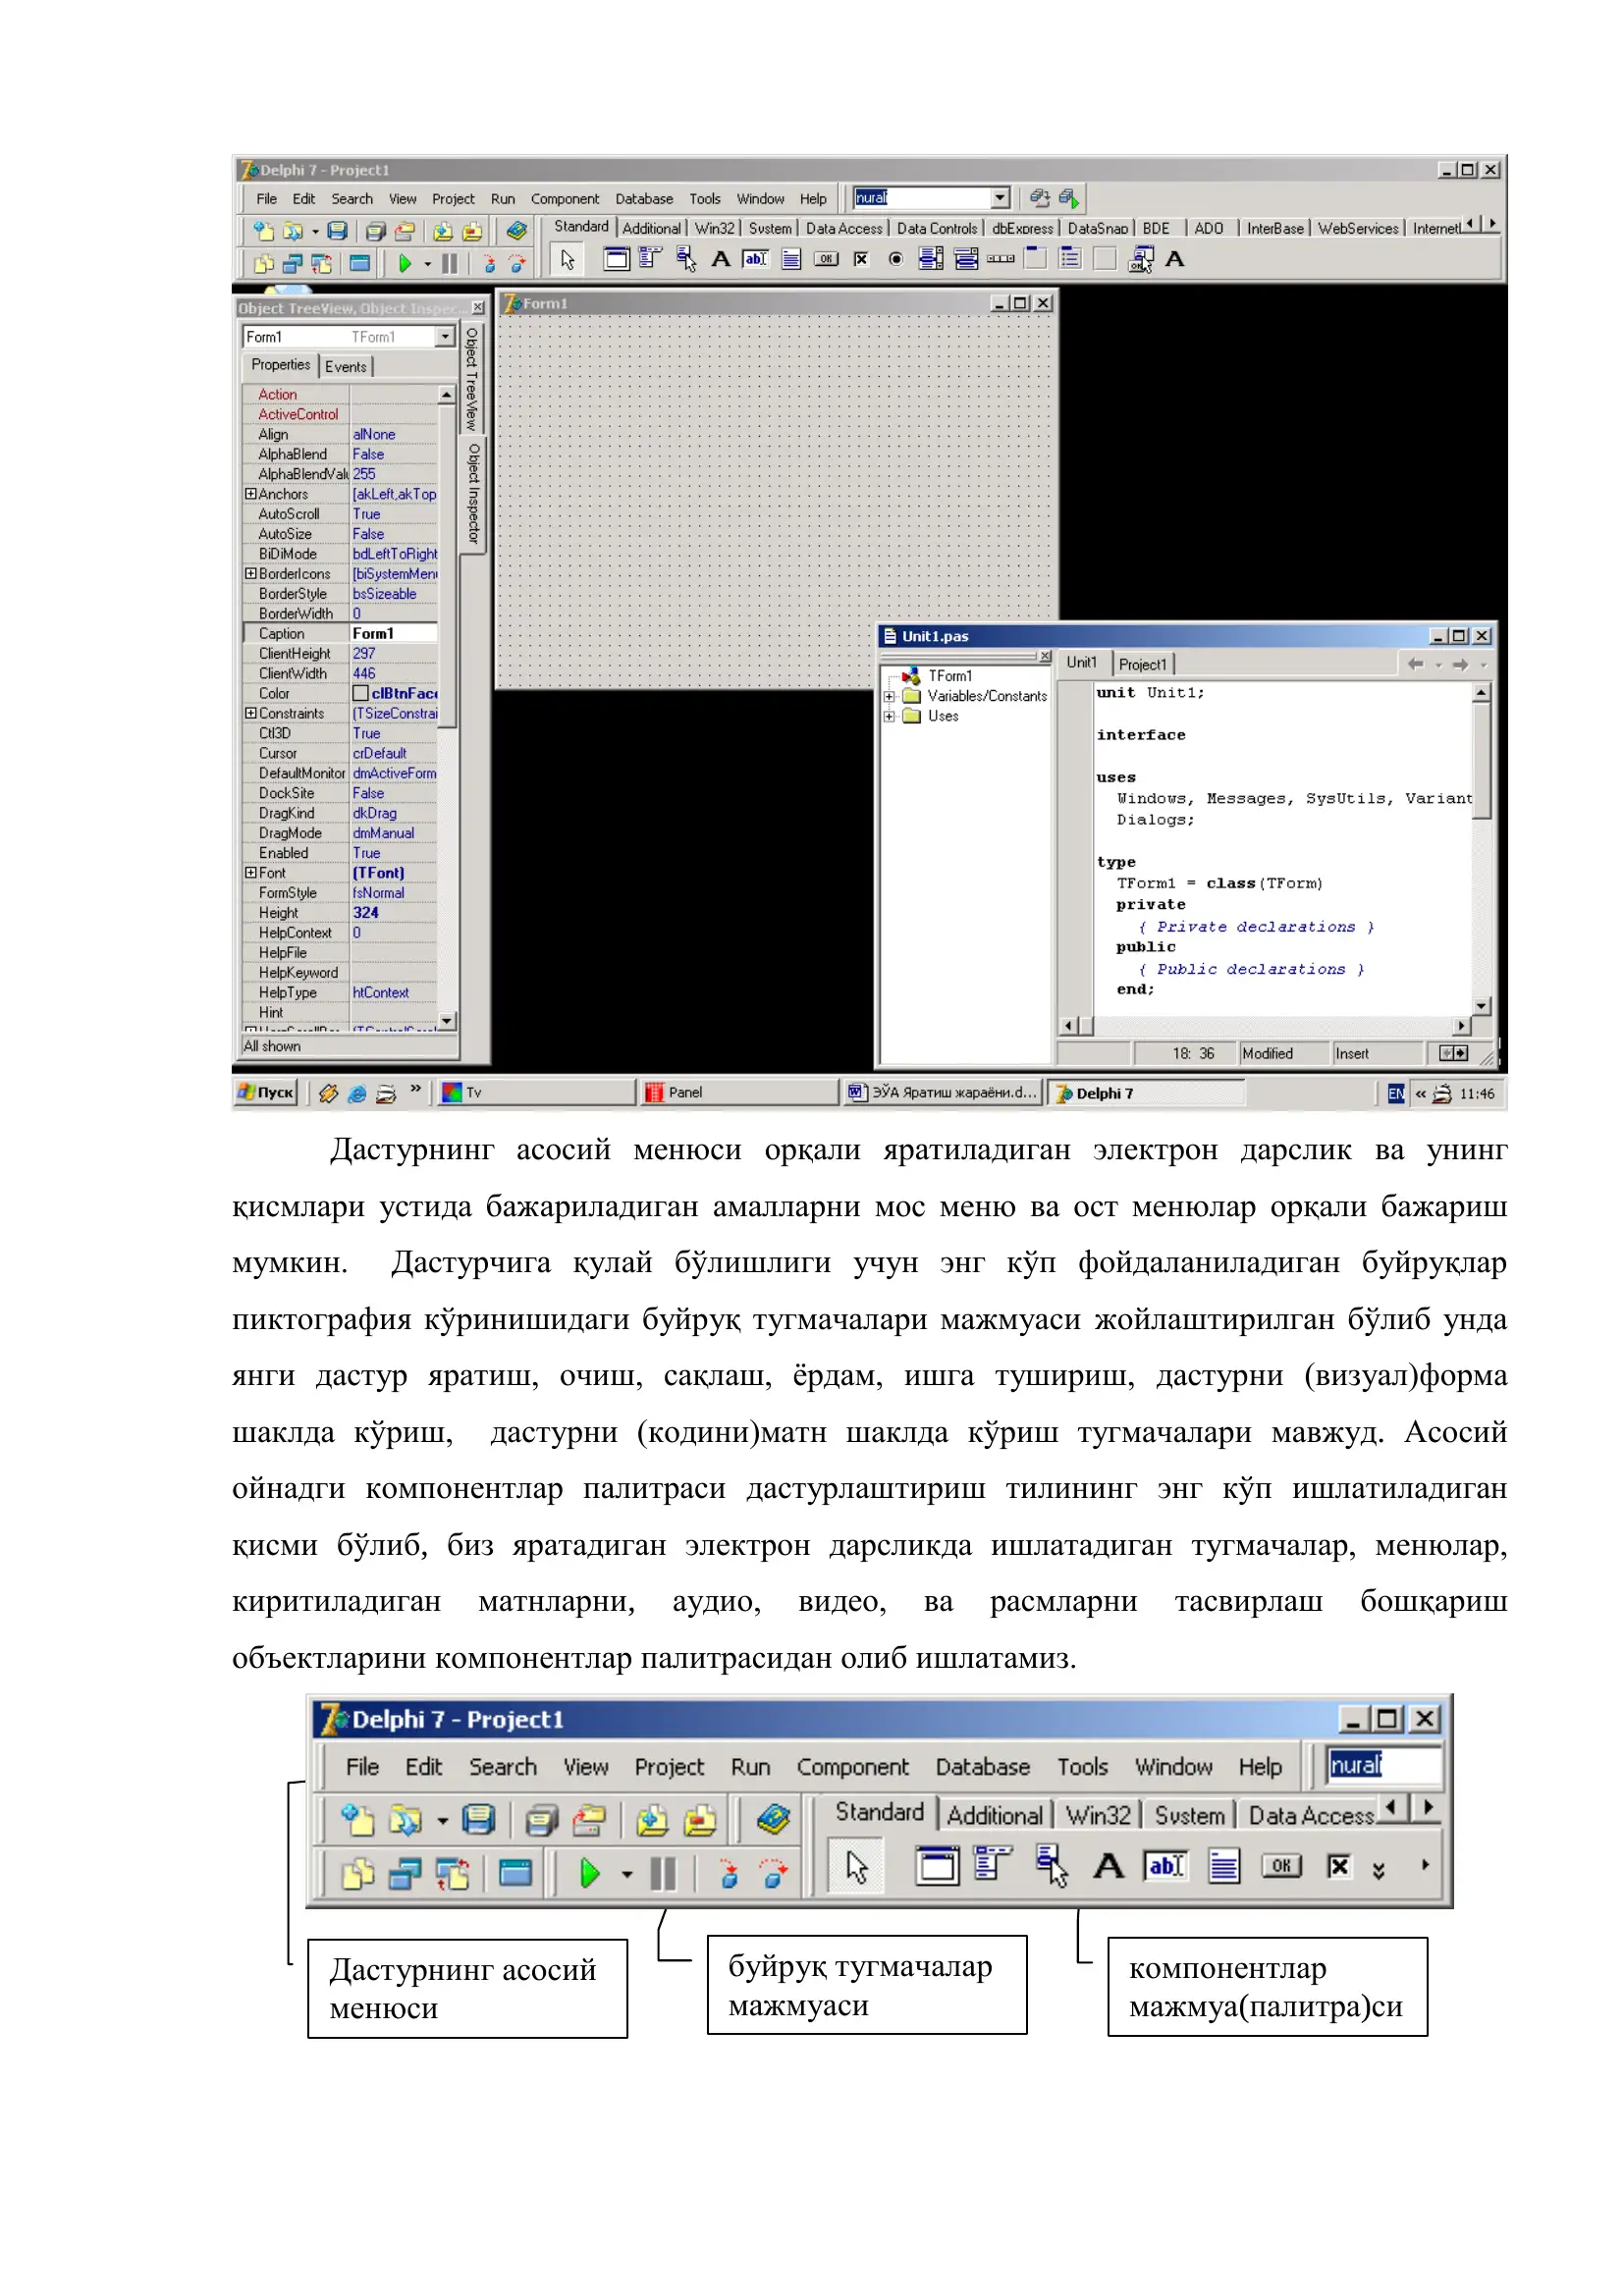Click Open Project icon in full IDE screenshot
1624x2296 pixels.
405,232
